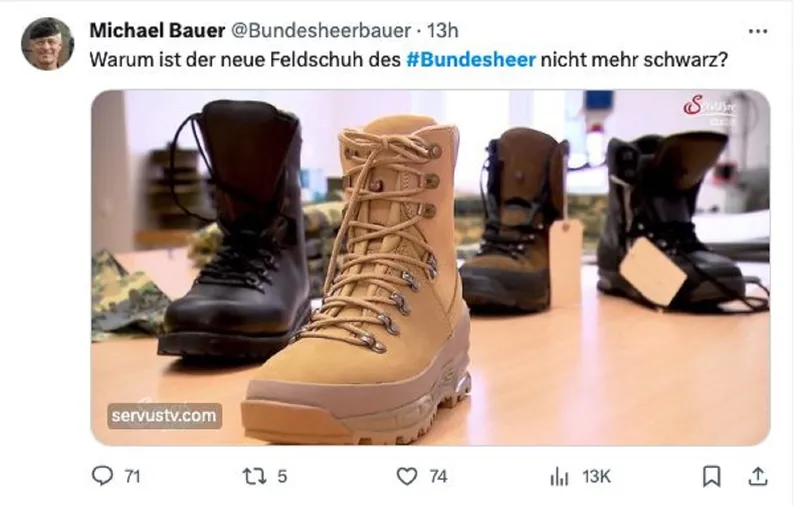Open the share upload icon
This screenshot has height=505, width=800.
tap(758, 476)
